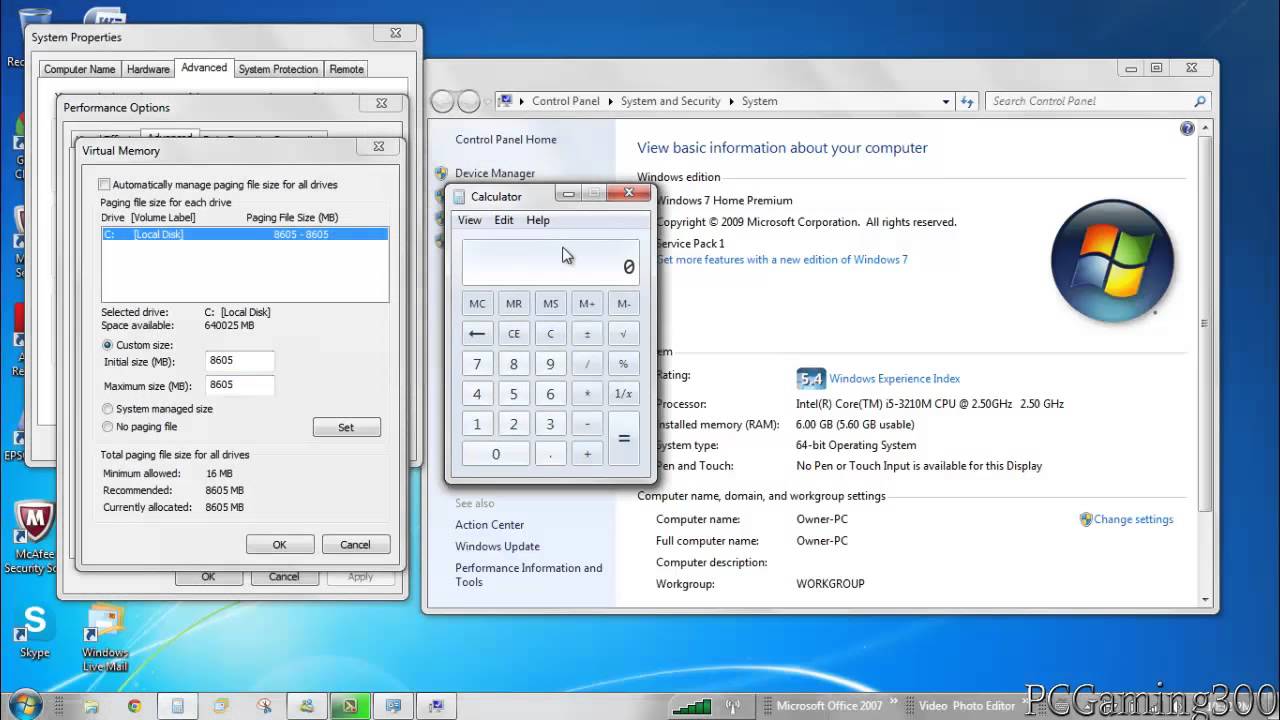Viewport: 1280px width, 720px height.
Task: Open the address bar history dropdown
Action: coord(946,101)
